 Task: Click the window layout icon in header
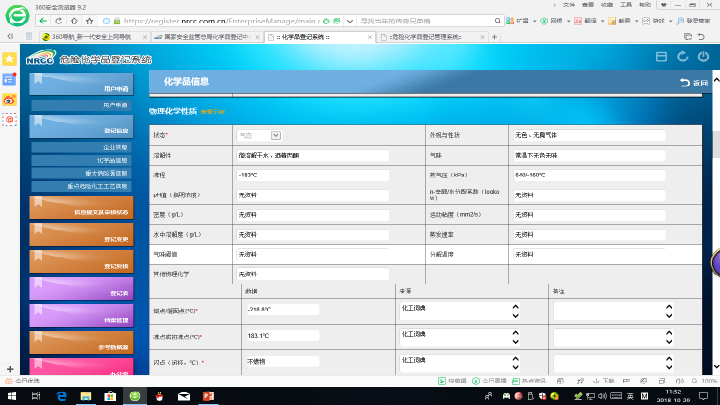(x=660, y=57)
